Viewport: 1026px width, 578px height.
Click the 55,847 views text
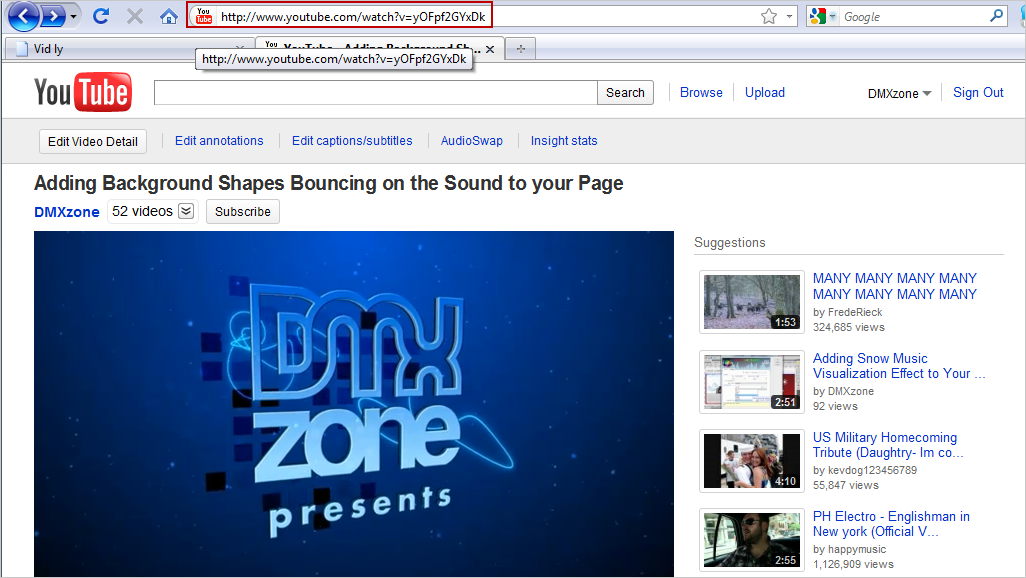click(x=845, y=486)
